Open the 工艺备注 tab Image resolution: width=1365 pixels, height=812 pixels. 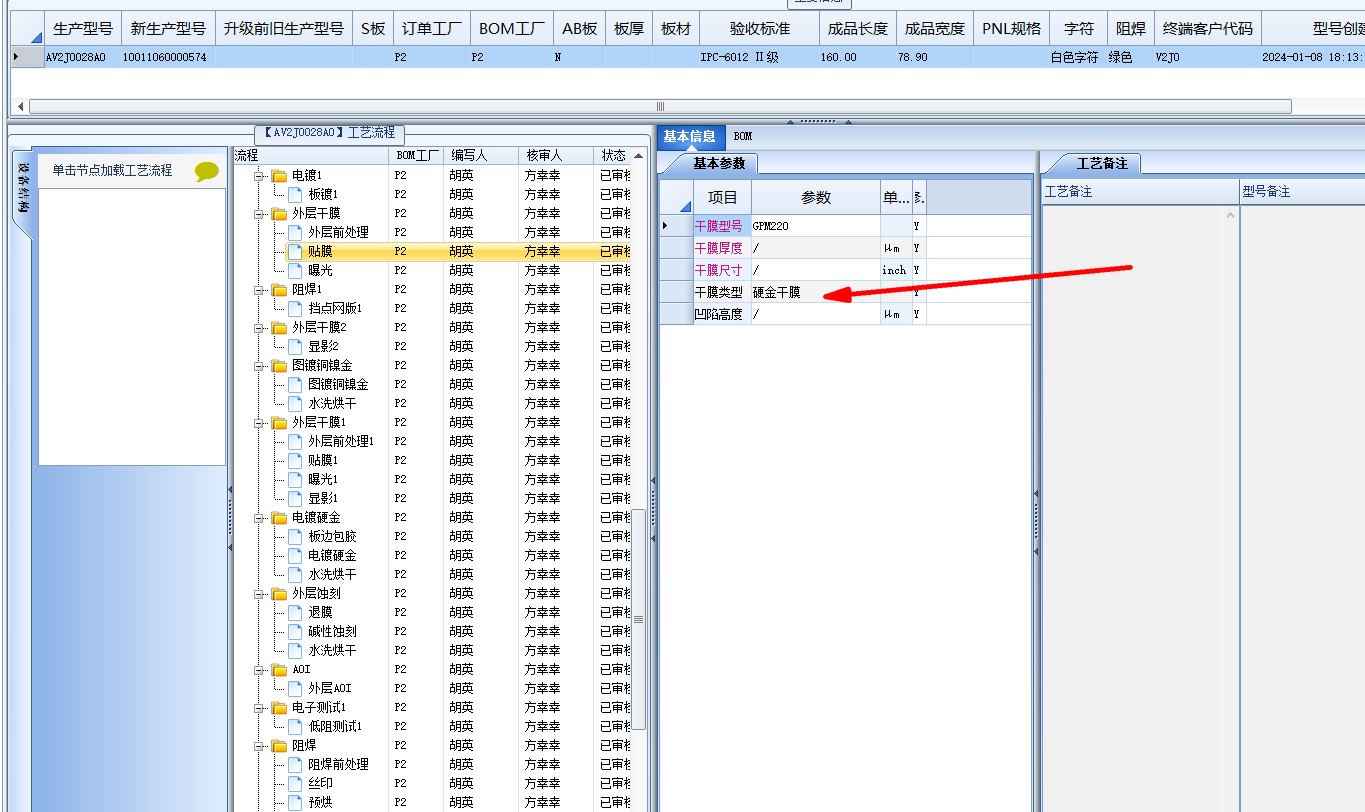coord(1101,163)
